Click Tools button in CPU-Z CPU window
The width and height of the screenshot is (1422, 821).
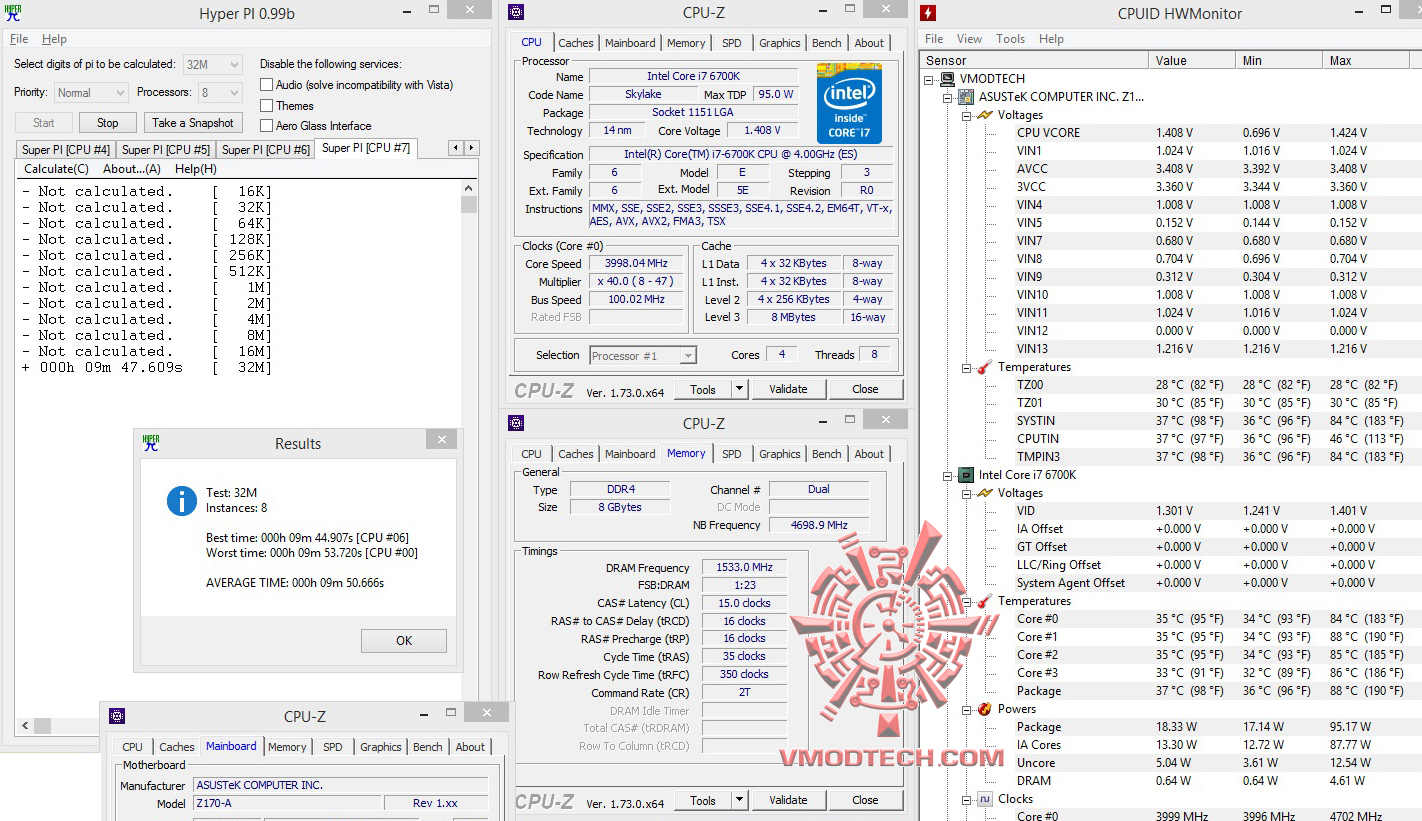[x=703, y=389]
